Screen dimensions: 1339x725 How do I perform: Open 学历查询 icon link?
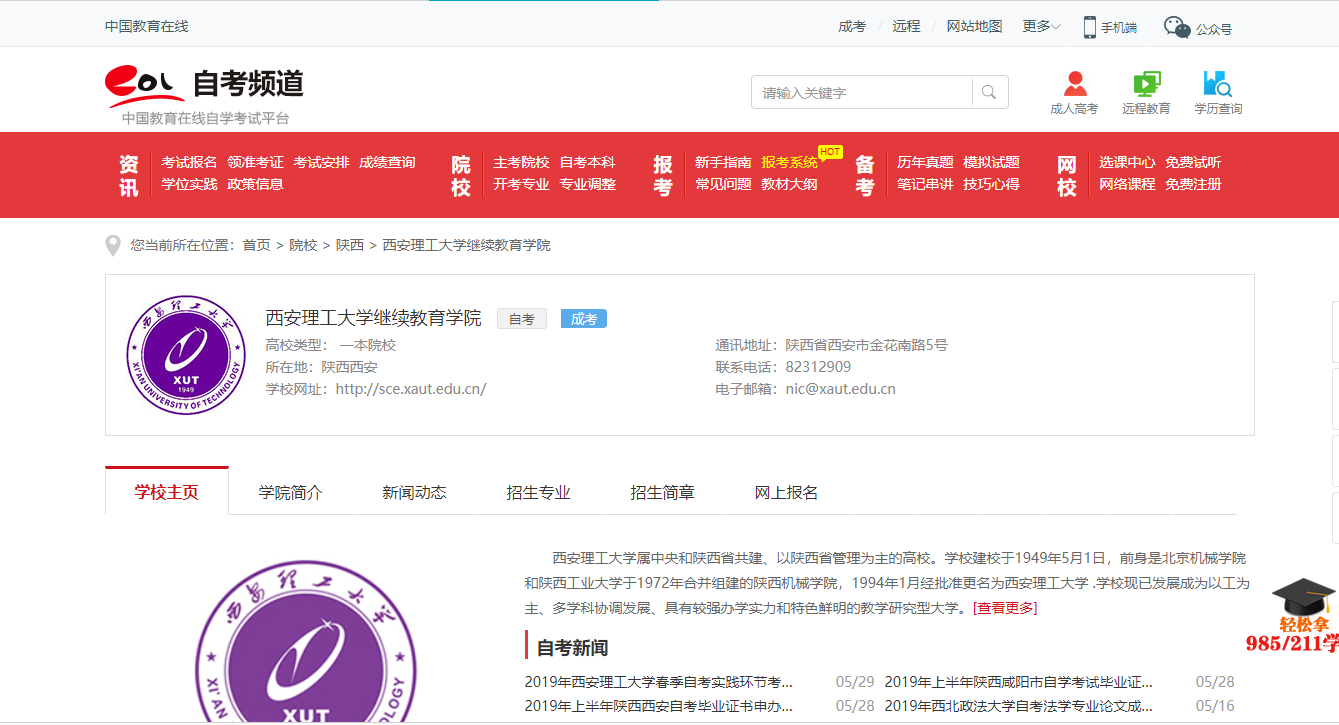click(x=1218, y=92)
